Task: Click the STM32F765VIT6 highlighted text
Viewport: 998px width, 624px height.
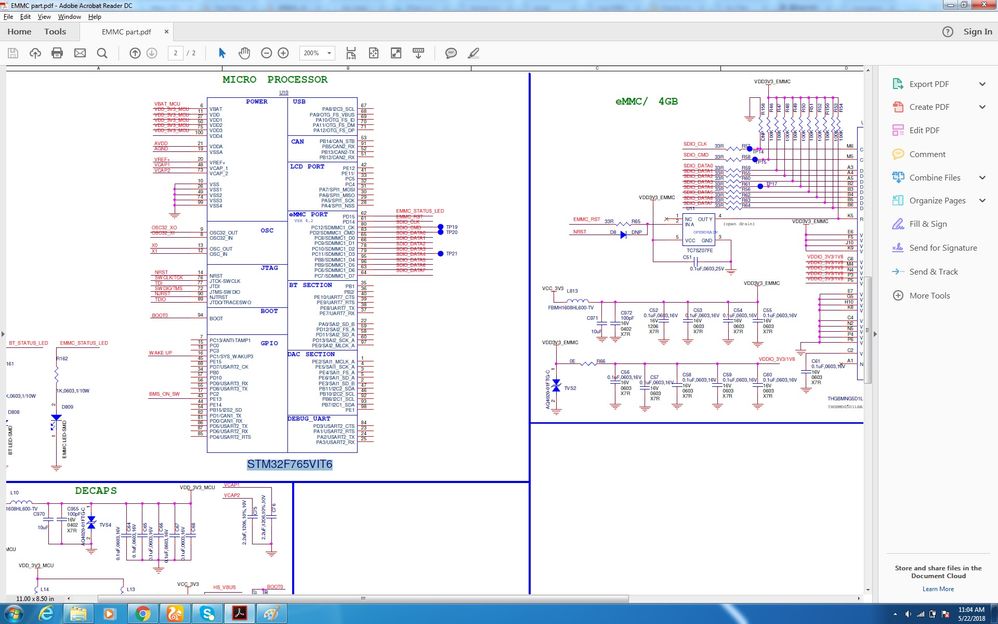Action: 290,464
